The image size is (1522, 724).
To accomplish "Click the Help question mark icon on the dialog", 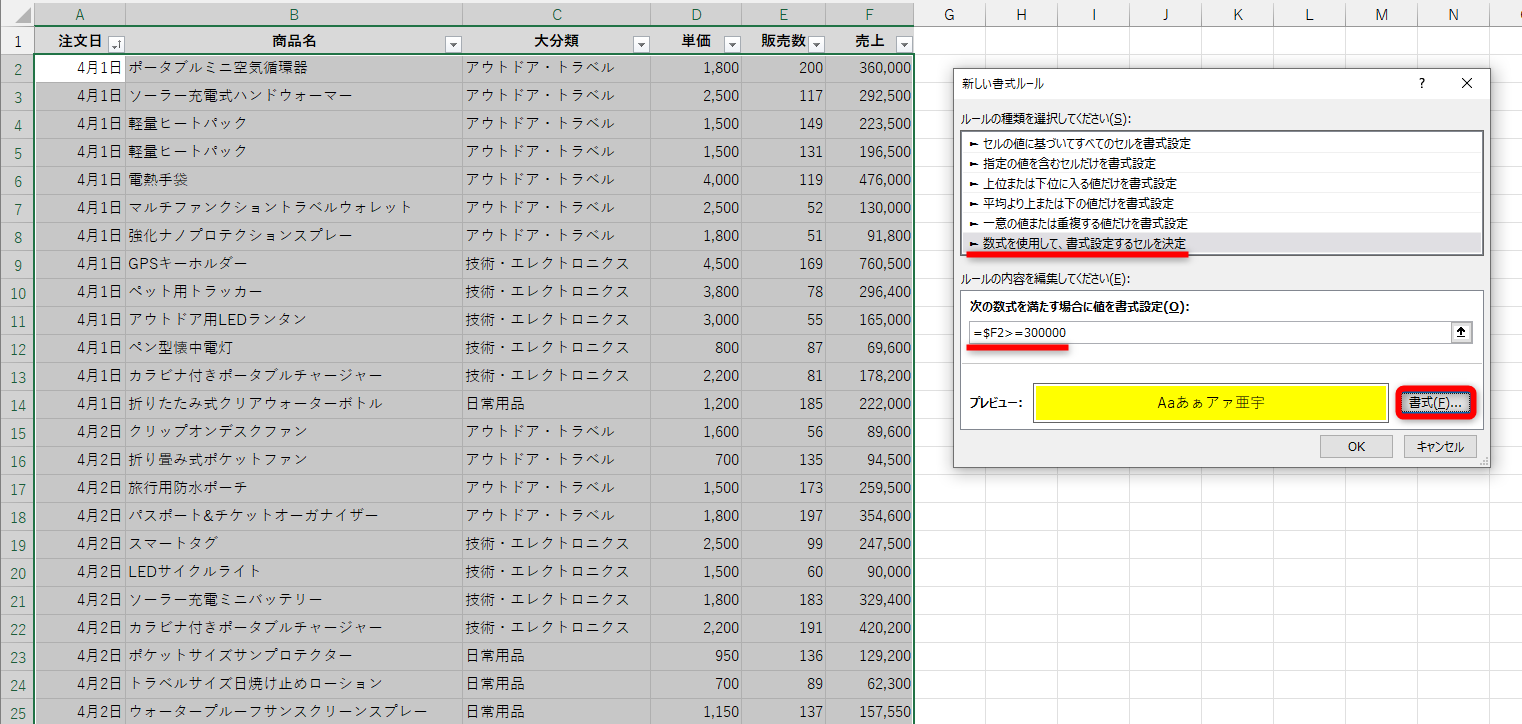I will click(x=1421, y=84).
